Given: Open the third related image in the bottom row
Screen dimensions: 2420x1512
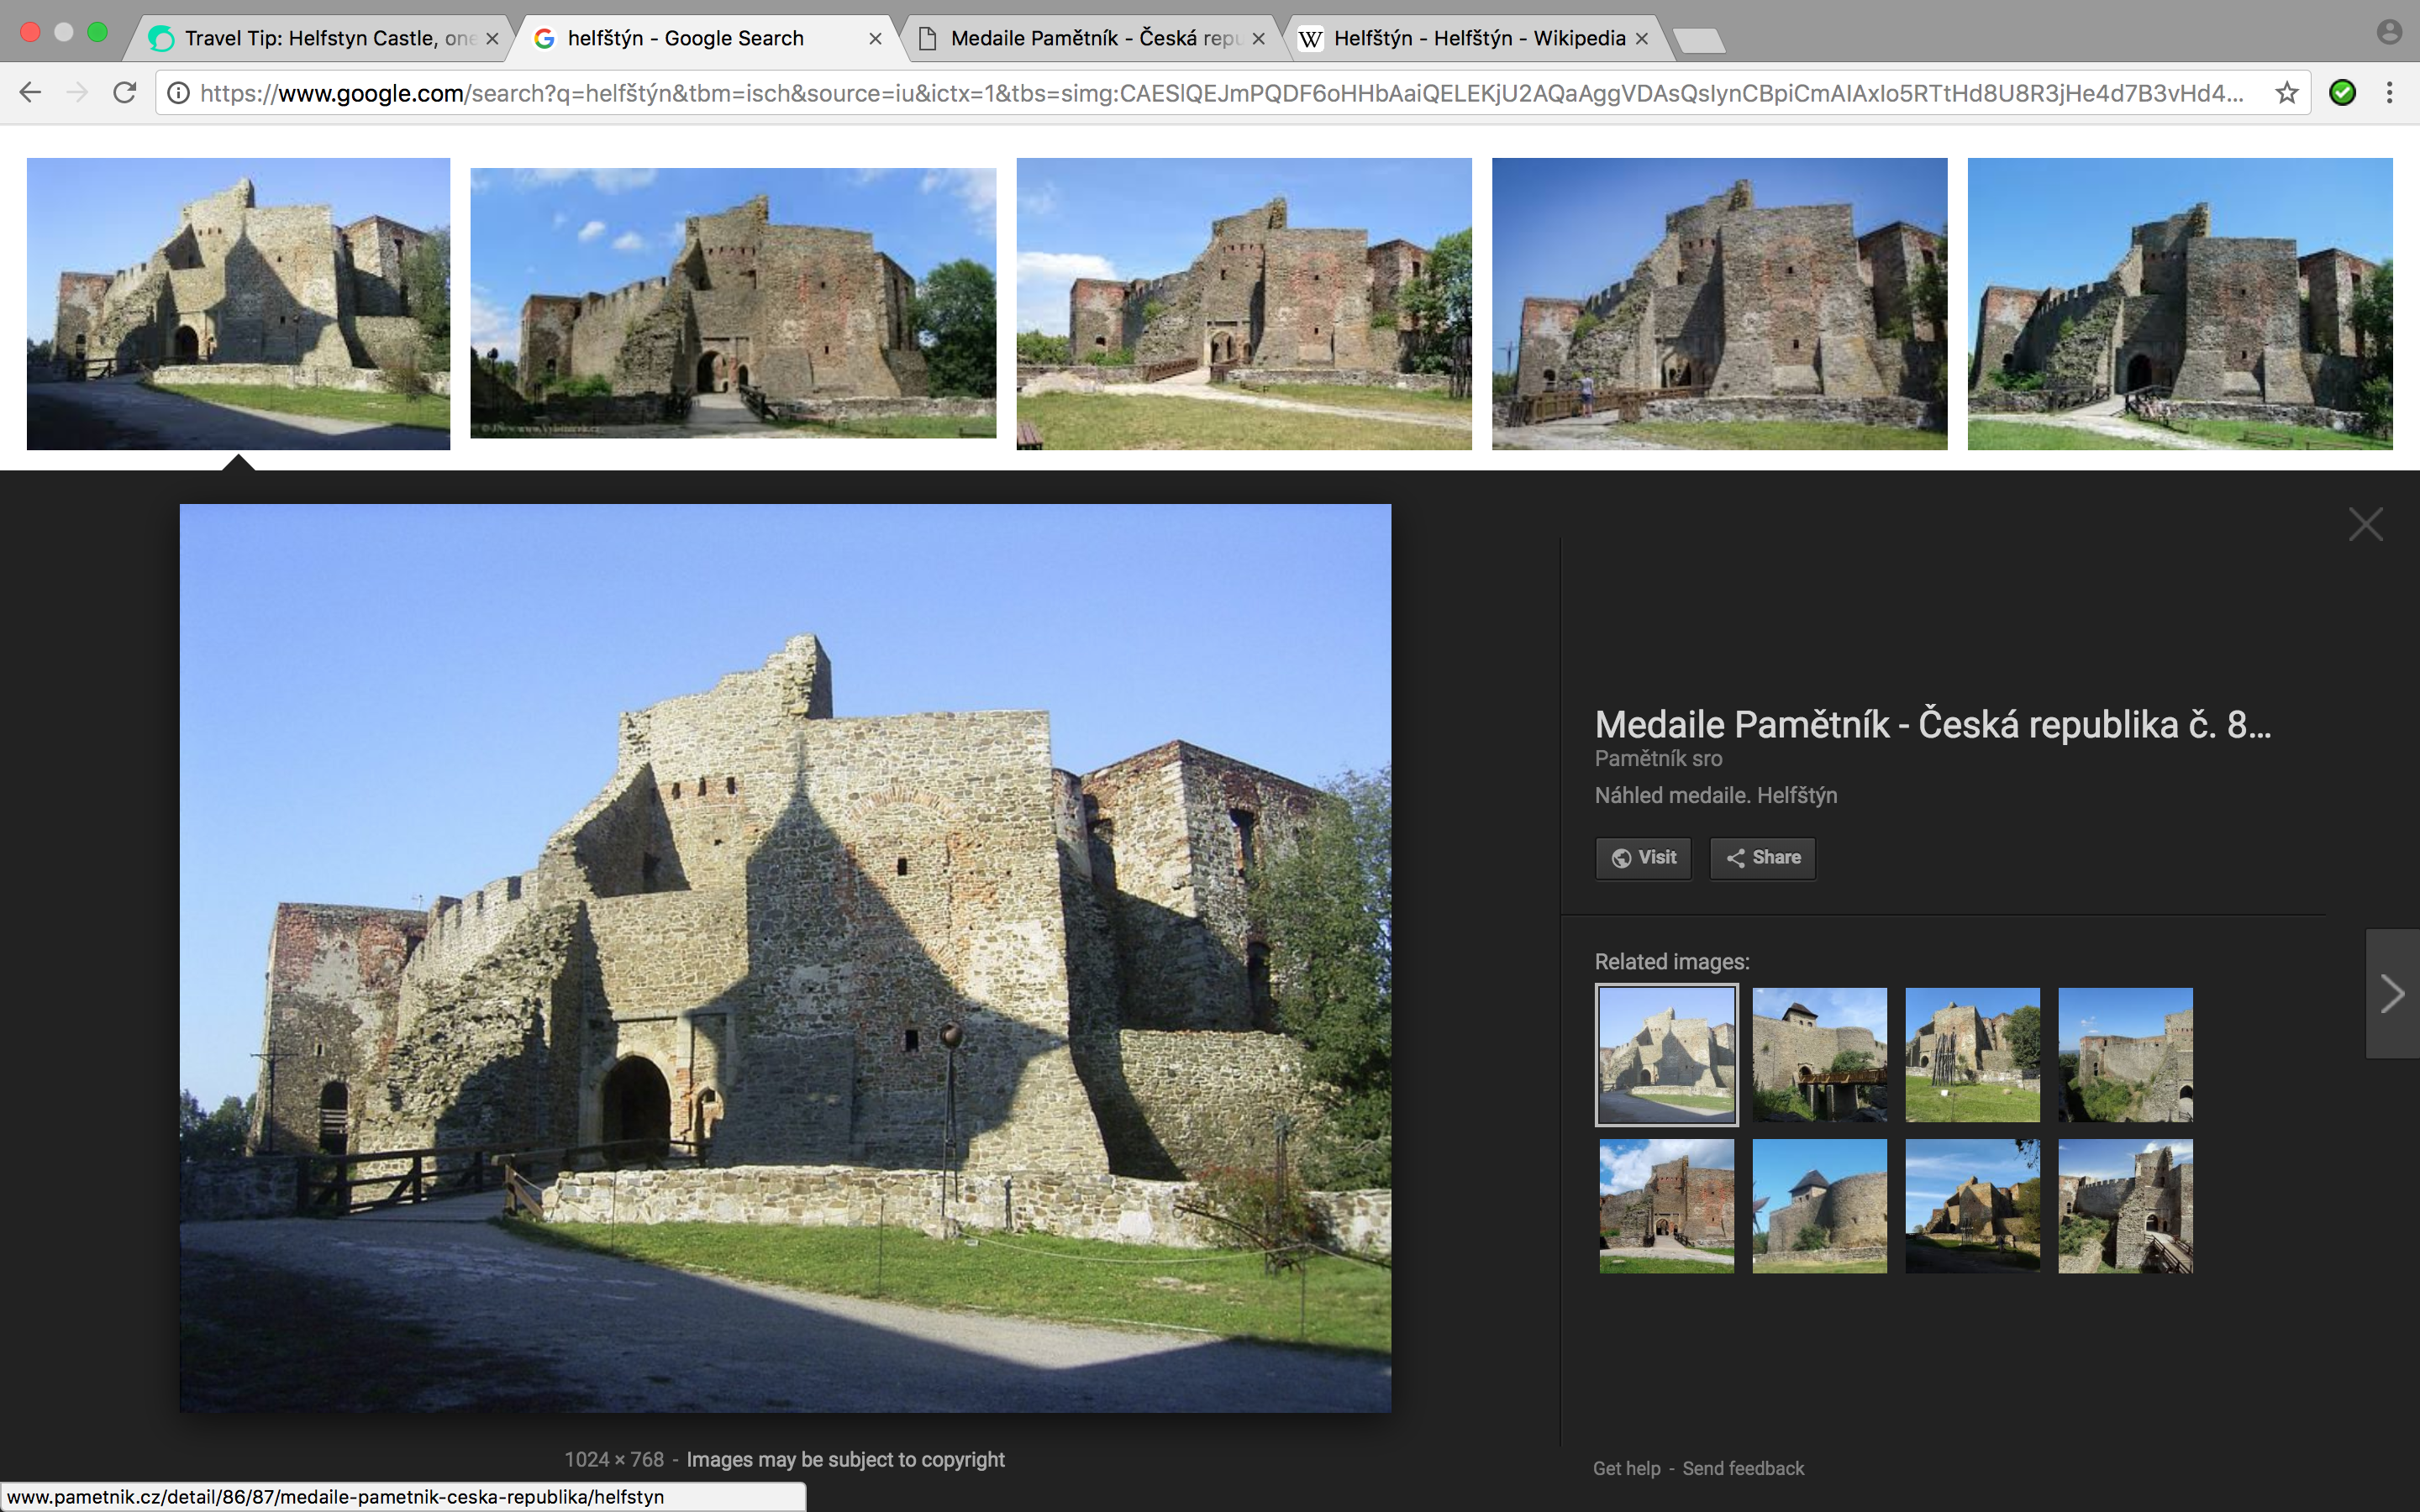Looking at the screenshot, I should pyautogui.click(x=1972, y=1206).
